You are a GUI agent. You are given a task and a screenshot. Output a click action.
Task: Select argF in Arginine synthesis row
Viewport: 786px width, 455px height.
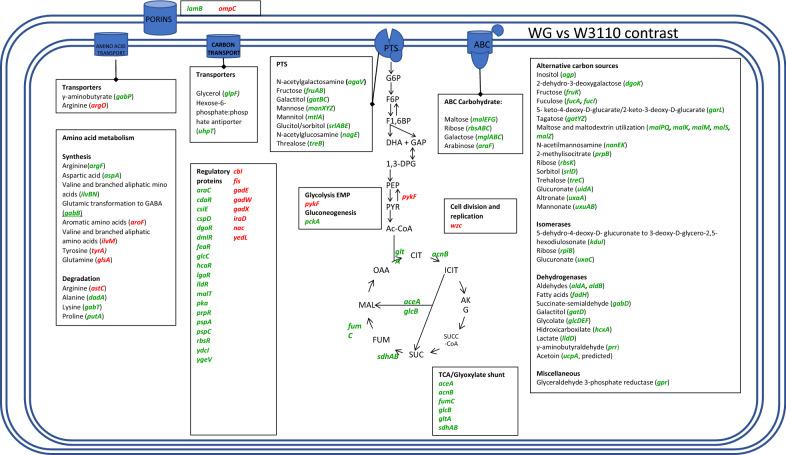[x=97, y=166]
